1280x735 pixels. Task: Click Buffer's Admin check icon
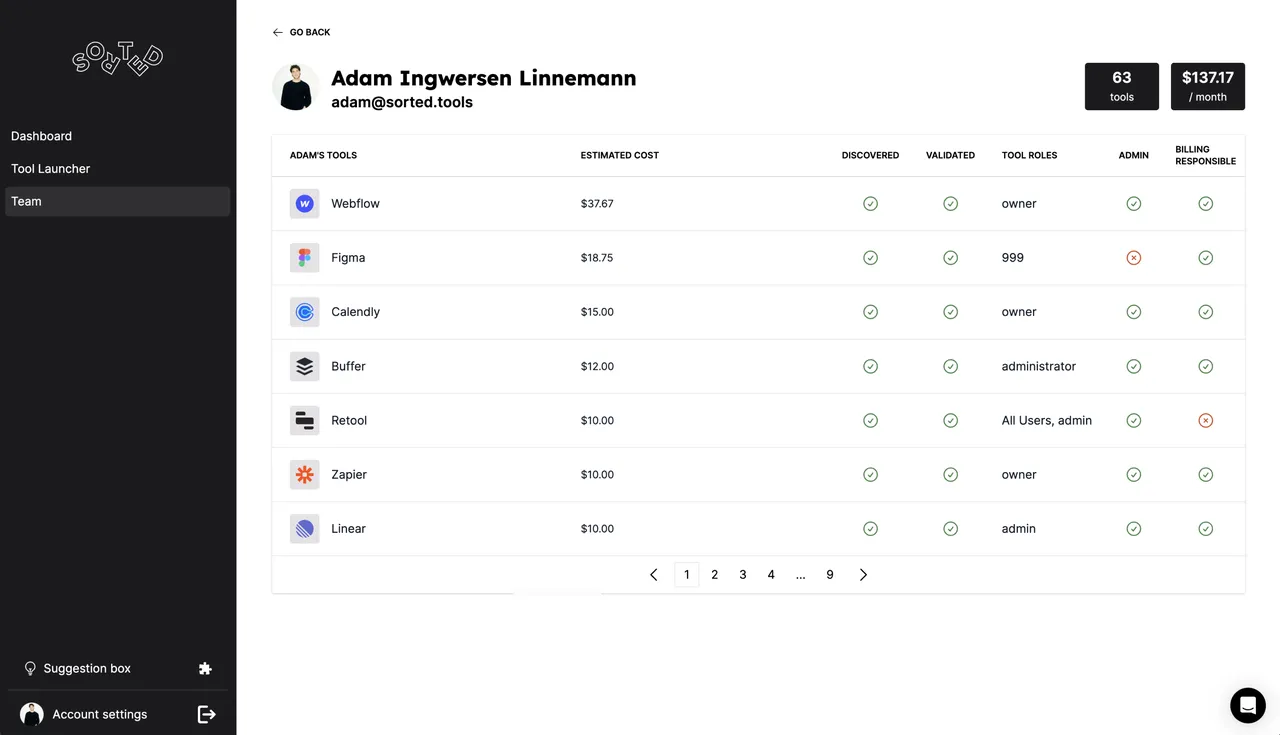pos(1134,366)
